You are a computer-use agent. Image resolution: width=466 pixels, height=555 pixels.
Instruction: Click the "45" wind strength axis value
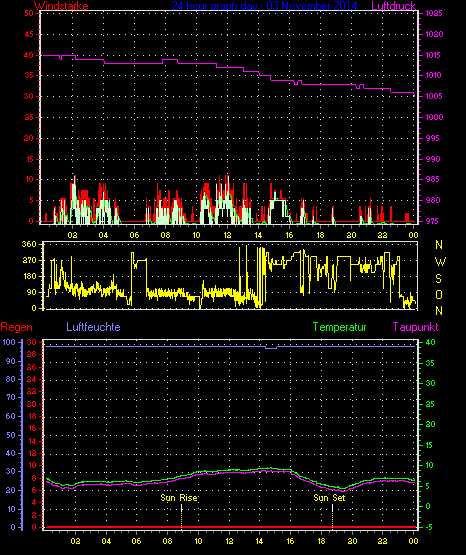[29, 34]
